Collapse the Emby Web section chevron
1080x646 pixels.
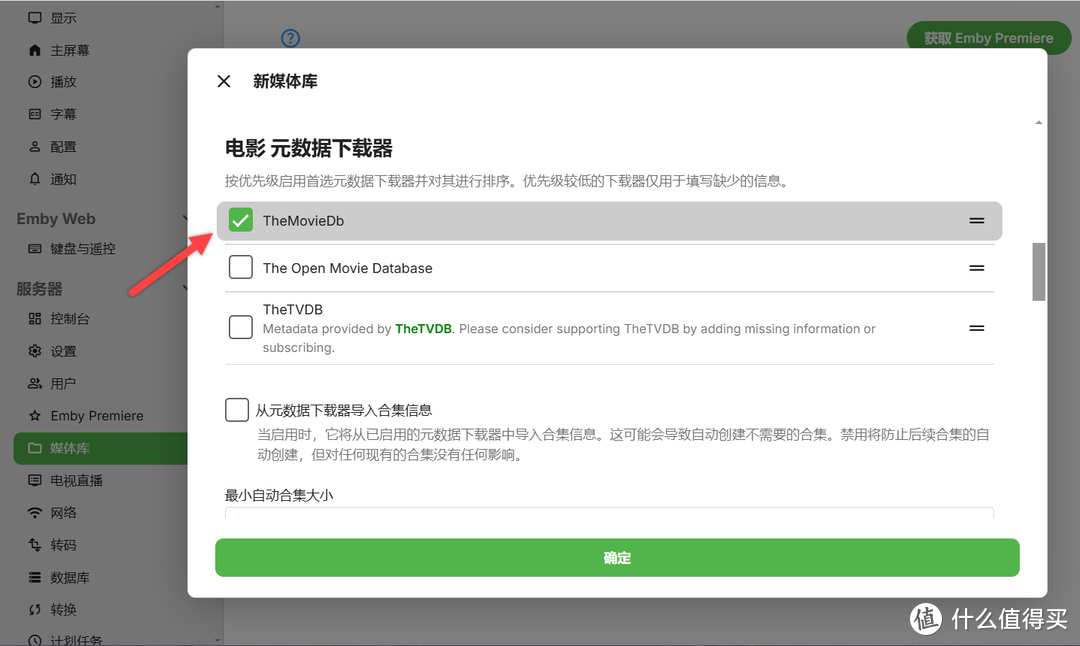click(185, 218)
